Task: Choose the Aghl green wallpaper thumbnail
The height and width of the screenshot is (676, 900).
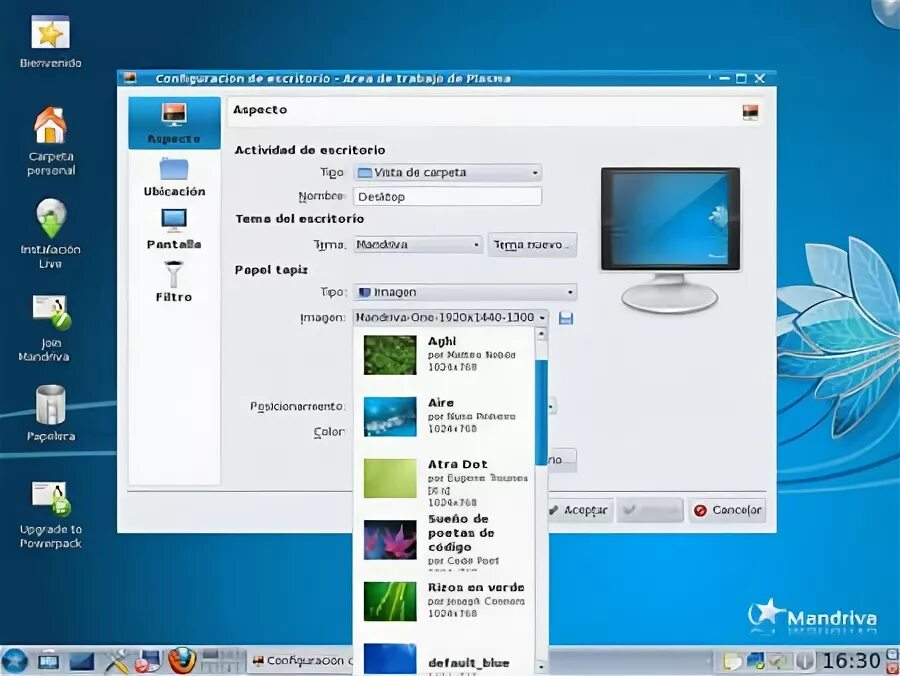Action: [390, 355]
